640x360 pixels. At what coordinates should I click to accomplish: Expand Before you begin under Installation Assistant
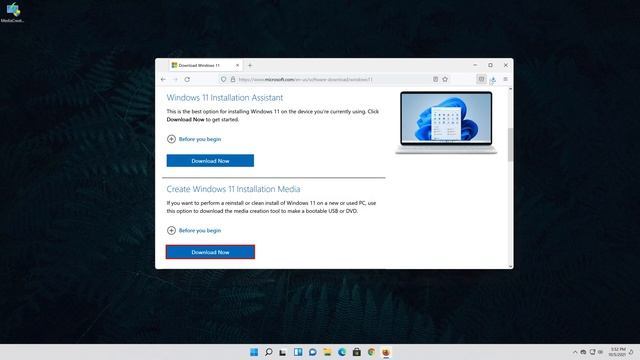pyautogui.click(x=194, y=139)
